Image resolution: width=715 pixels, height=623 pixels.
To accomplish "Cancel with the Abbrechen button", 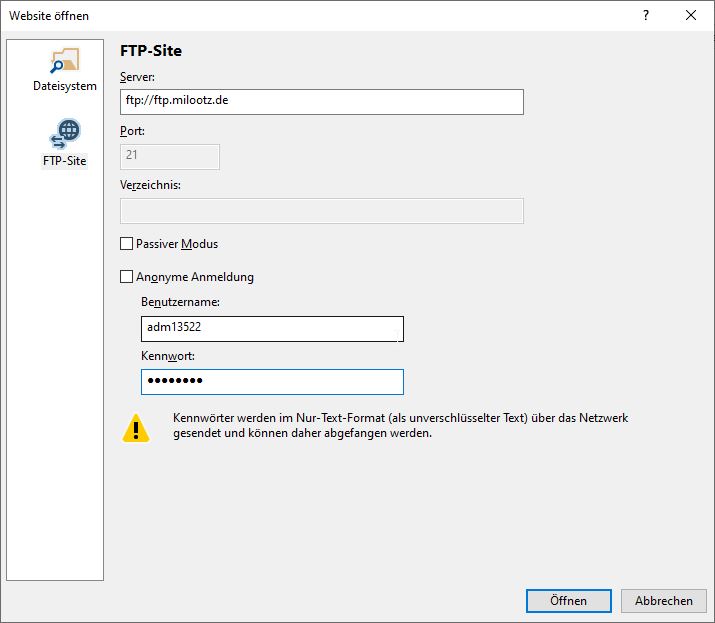I will pyautogui.click(x=663, y=601).
